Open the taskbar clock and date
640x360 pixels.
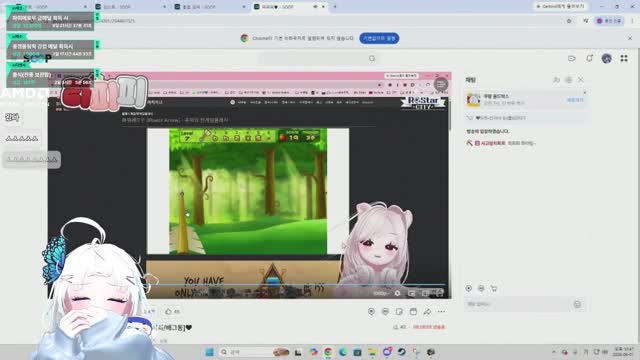pyautogui.click(x=623, y=352)
